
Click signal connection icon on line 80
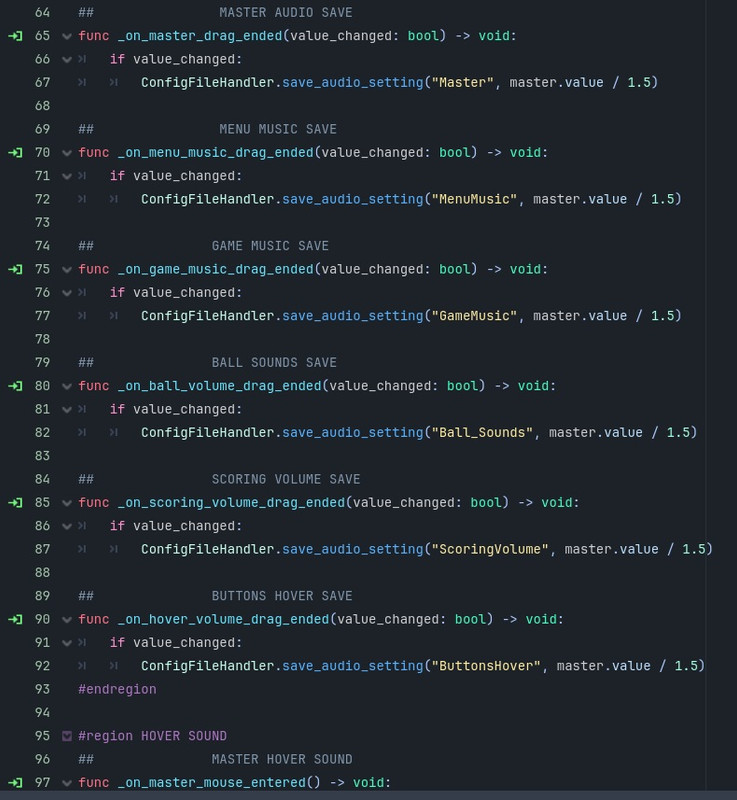pyautogui.click(x=15, y=386)
